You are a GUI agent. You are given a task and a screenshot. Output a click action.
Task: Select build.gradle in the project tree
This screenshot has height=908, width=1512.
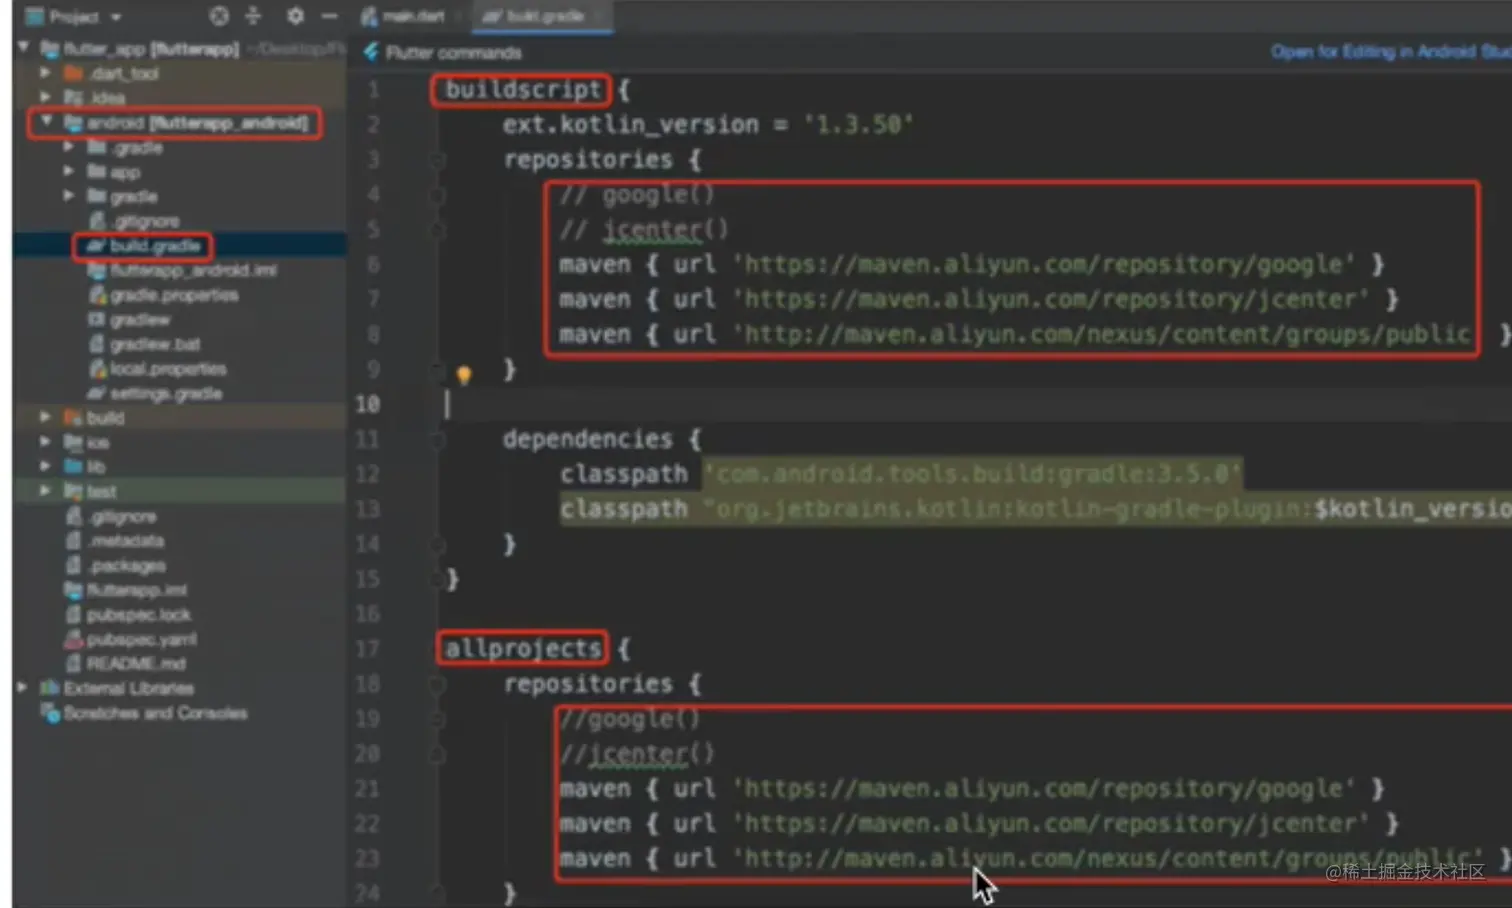[156, 246]
